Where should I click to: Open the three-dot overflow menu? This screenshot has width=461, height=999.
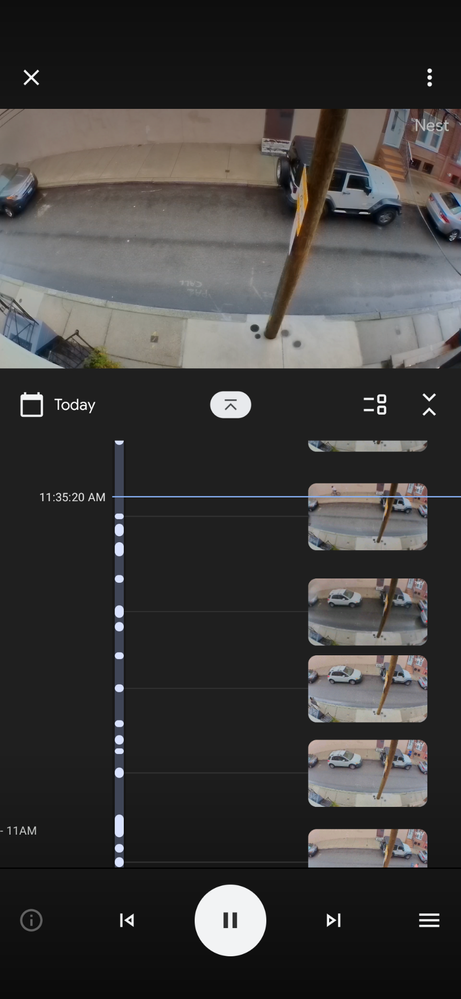coord(430,78)
